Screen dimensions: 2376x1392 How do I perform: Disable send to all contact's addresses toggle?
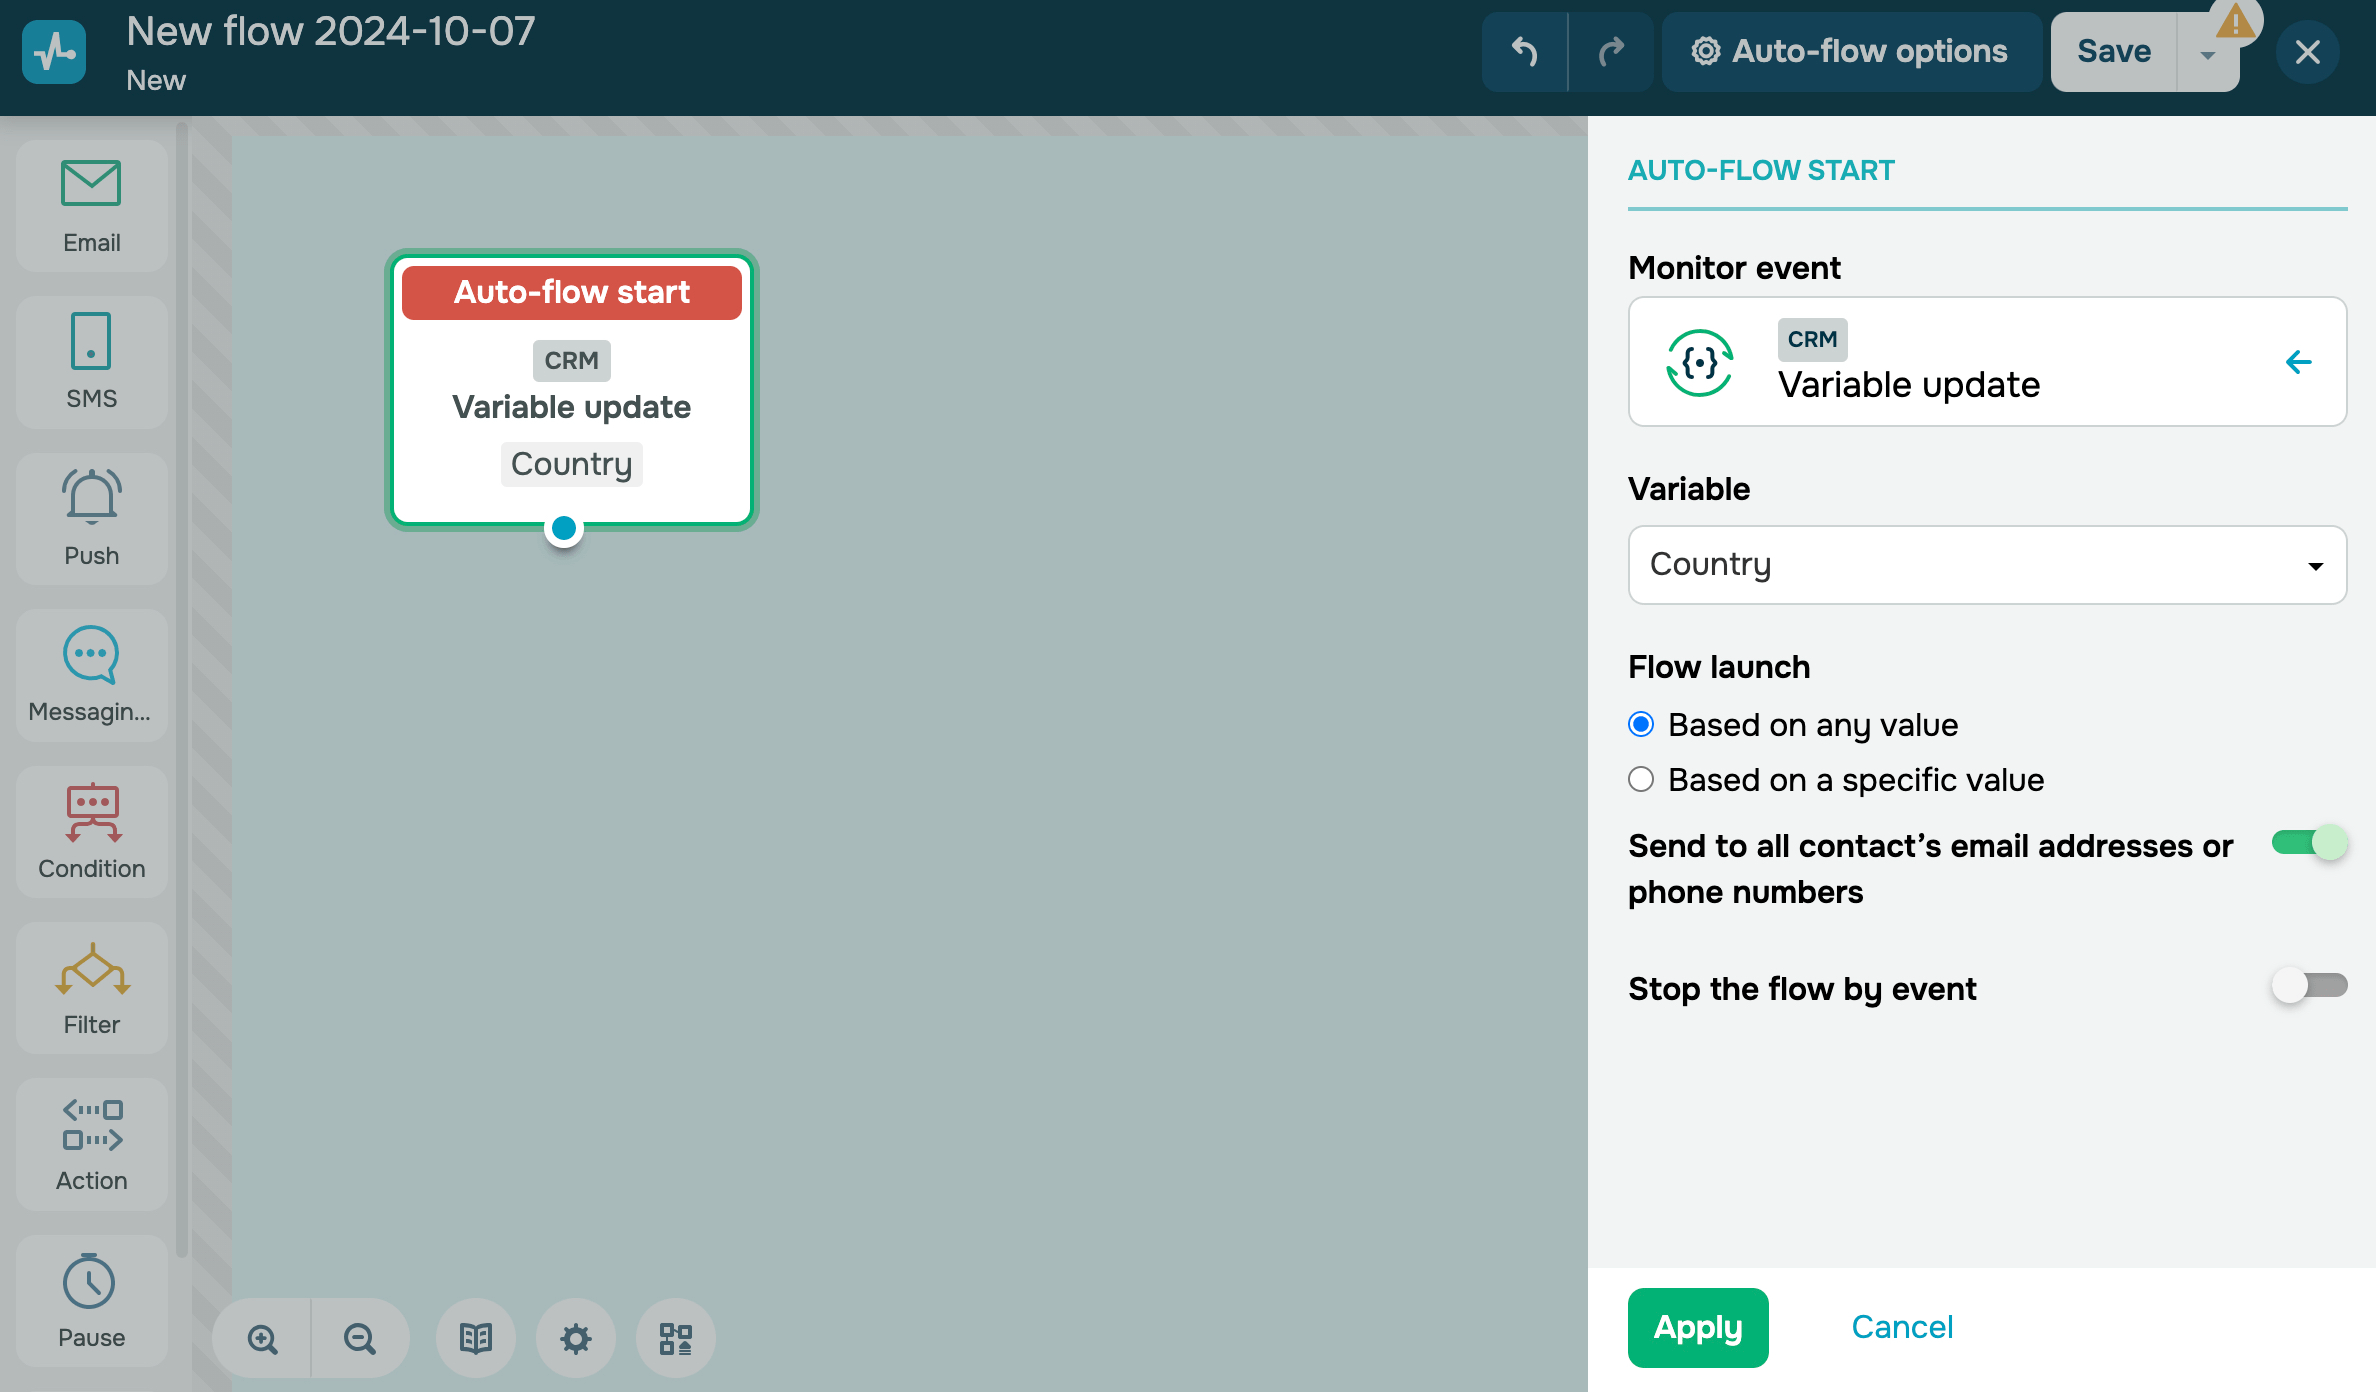[2309, 843]
